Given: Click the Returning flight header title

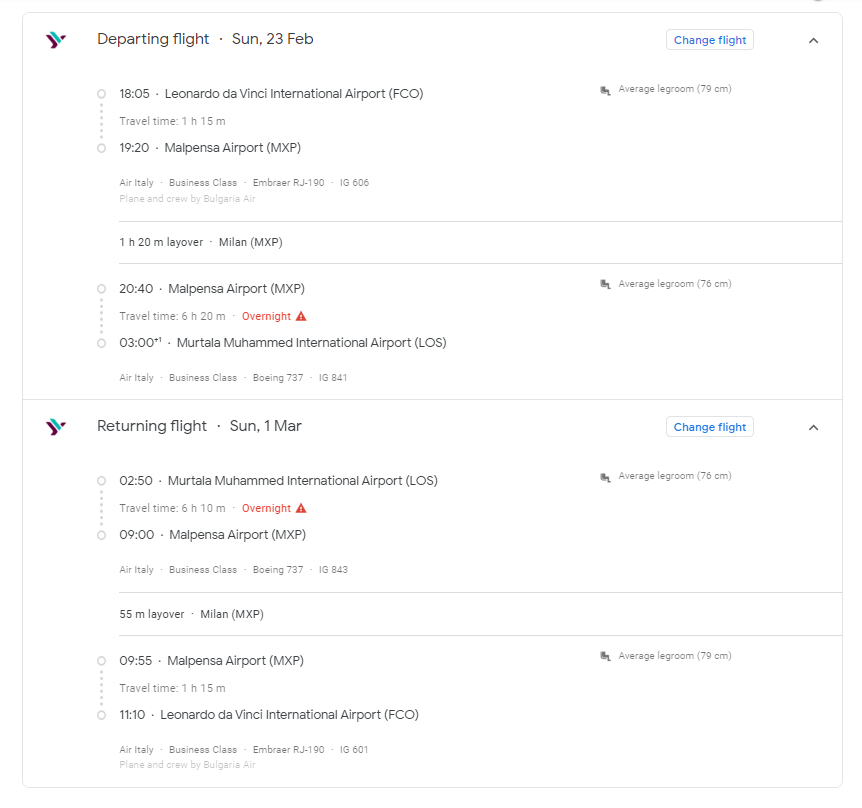Looking at the screenshot, I should [152, 426].
